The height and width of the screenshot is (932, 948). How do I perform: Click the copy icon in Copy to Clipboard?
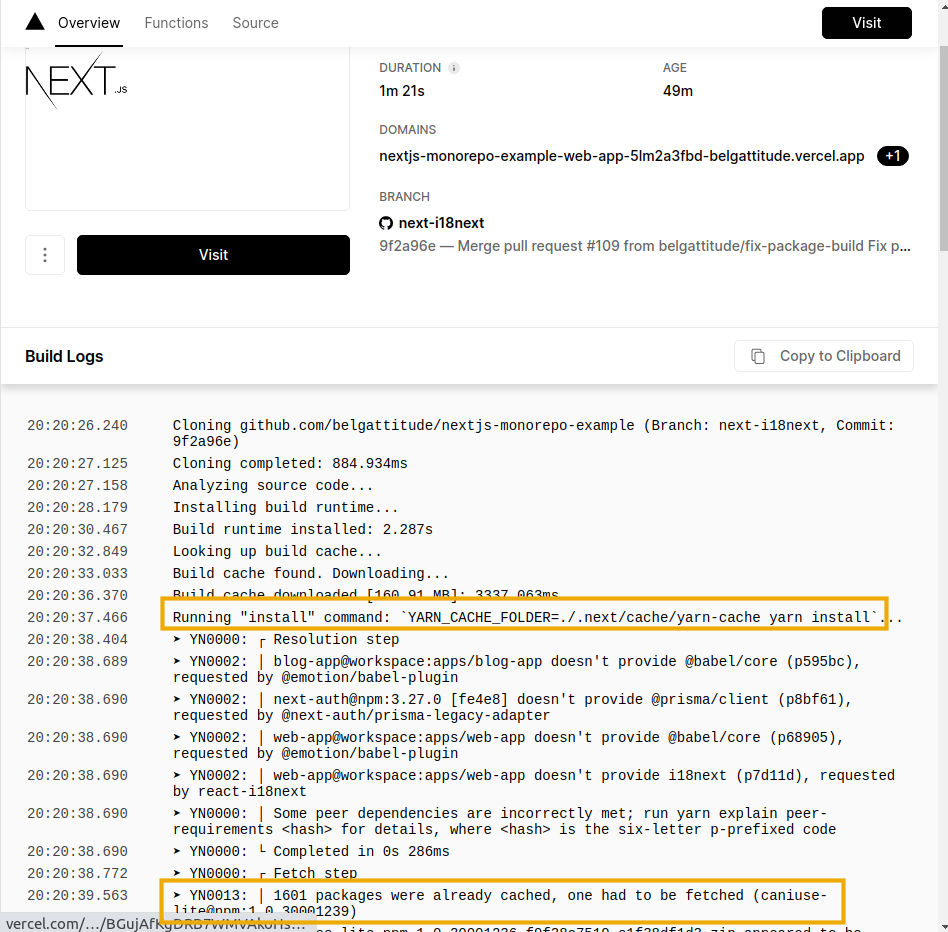[757, 356]
